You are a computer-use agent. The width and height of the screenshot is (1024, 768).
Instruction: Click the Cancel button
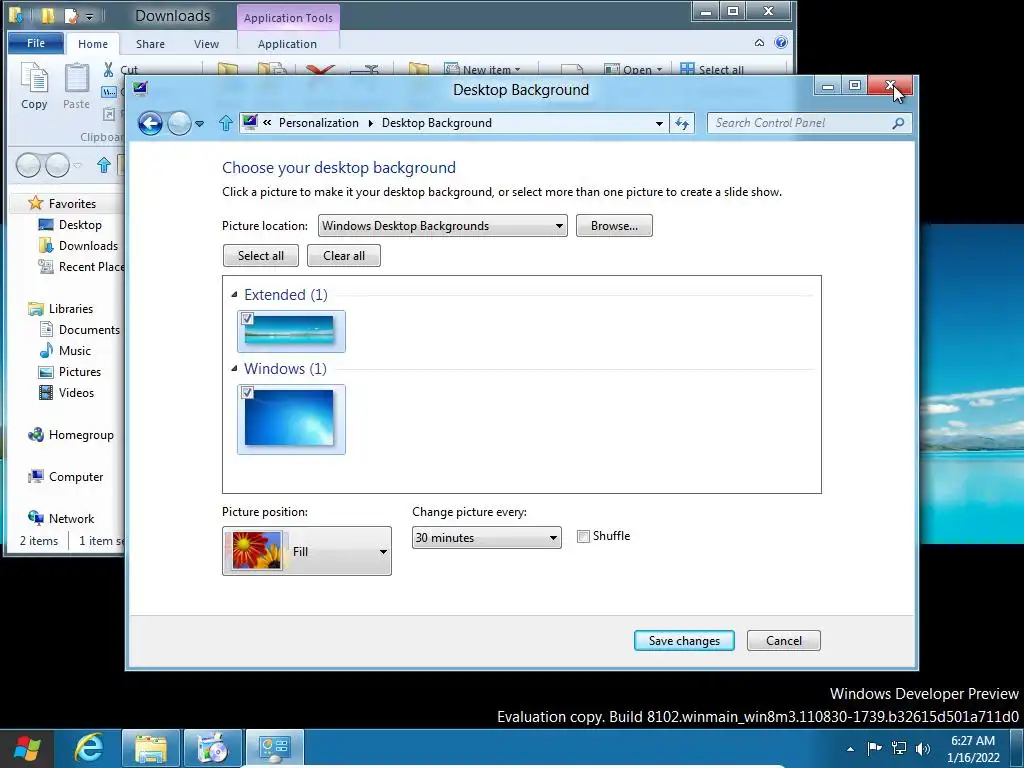784,641
